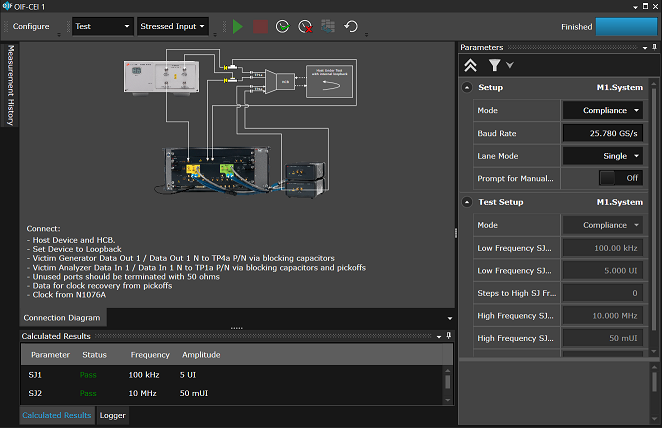The image size is (662, 428).
Task: Start the test with the green play button
Action: coord(237,26)
